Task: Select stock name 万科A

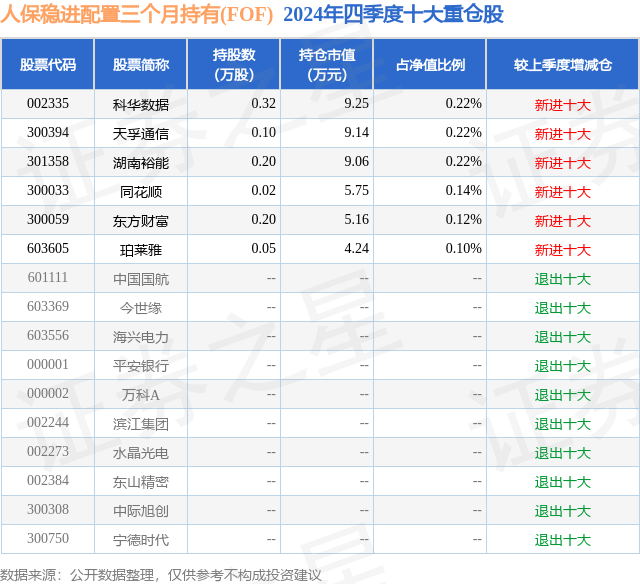Action: click(141, 395)
